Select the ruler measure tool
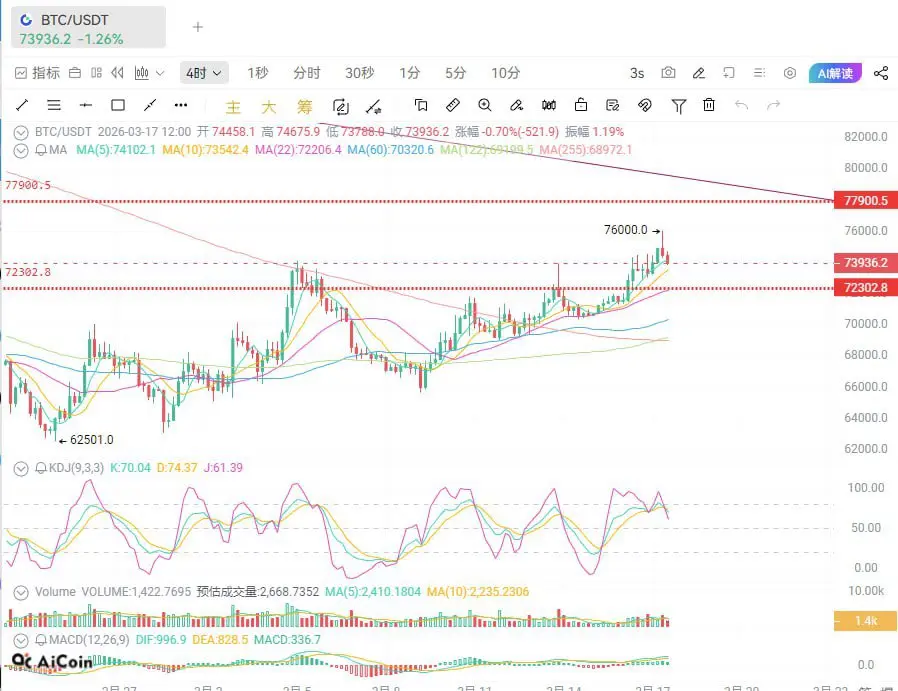This screenshot has height=691, width=898. coord(453,105)
